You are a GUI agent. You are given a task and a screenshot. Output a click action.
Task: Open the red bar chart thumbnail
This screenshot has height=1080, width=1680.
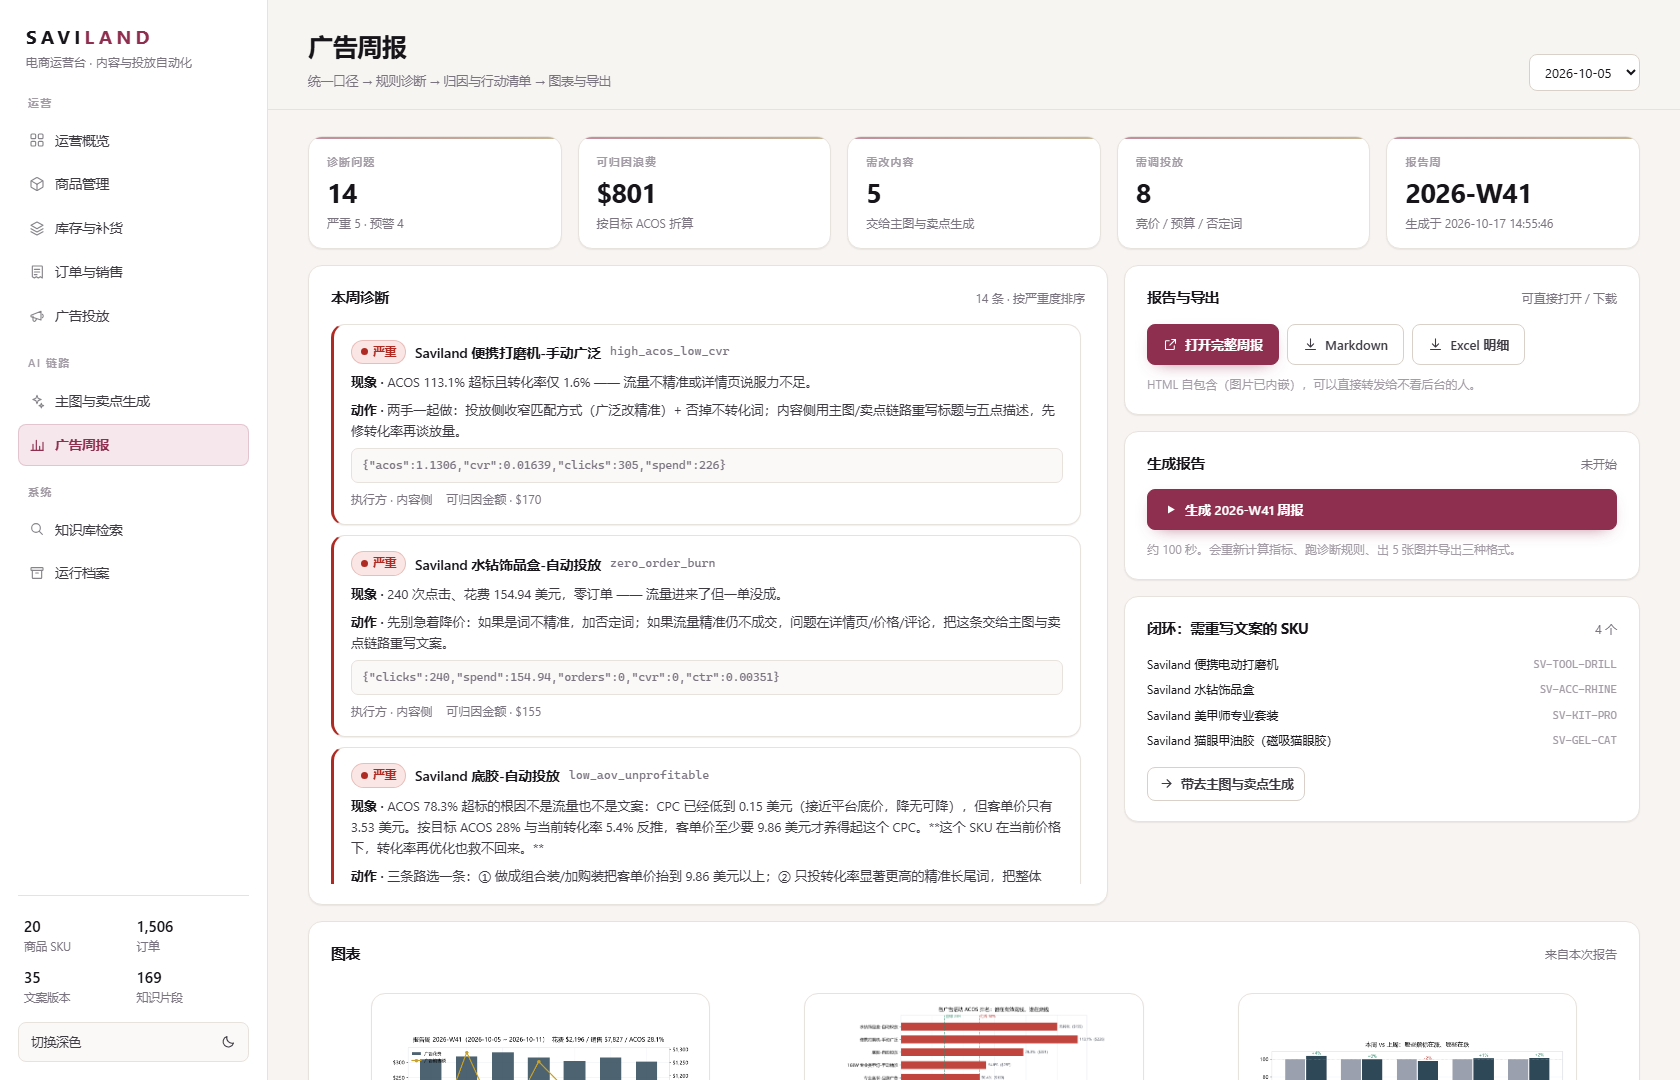tap(974, 1037)
